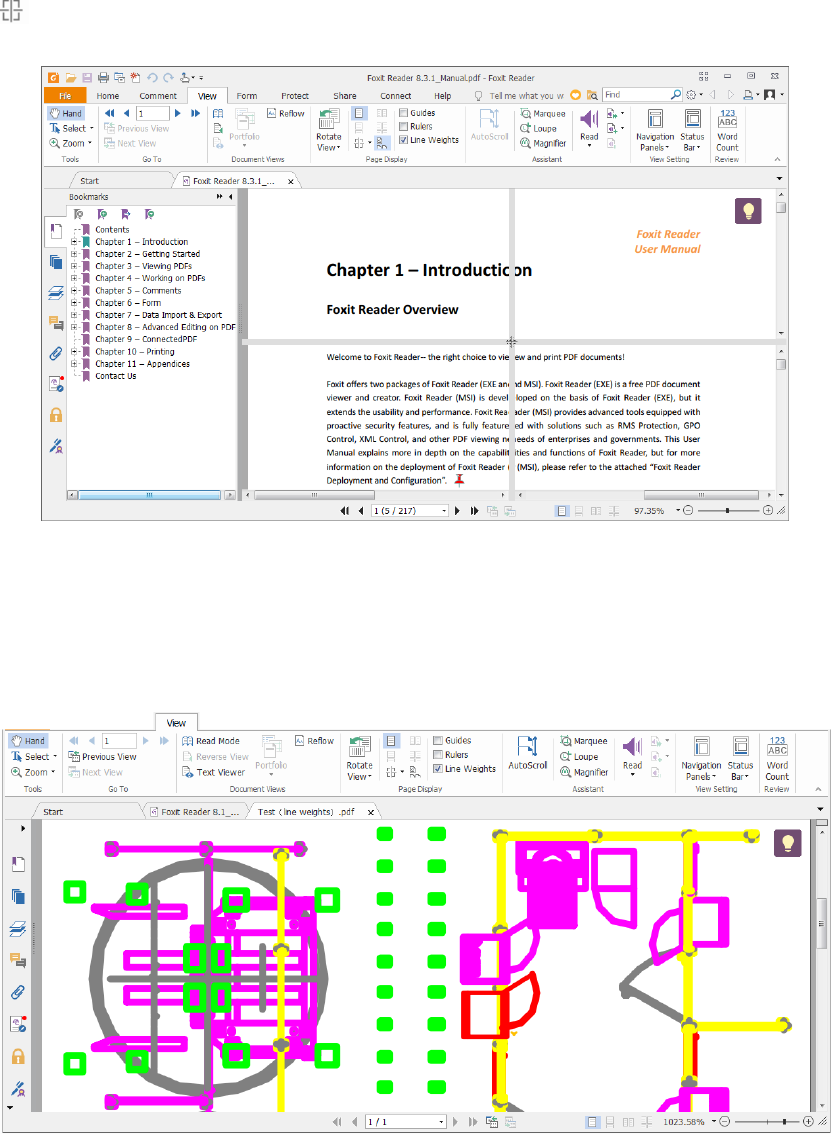This screenshot has height=1134, width=831.
Task: Expand Chapter 11 – Appendices bookmark
Action: [x=74, y=364]
